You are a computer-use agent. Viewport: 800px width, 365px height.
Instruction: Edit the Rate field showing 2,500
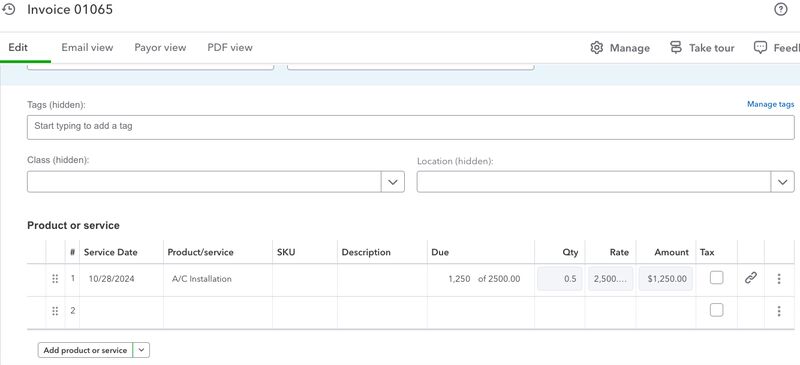click(x=610, y=279)
